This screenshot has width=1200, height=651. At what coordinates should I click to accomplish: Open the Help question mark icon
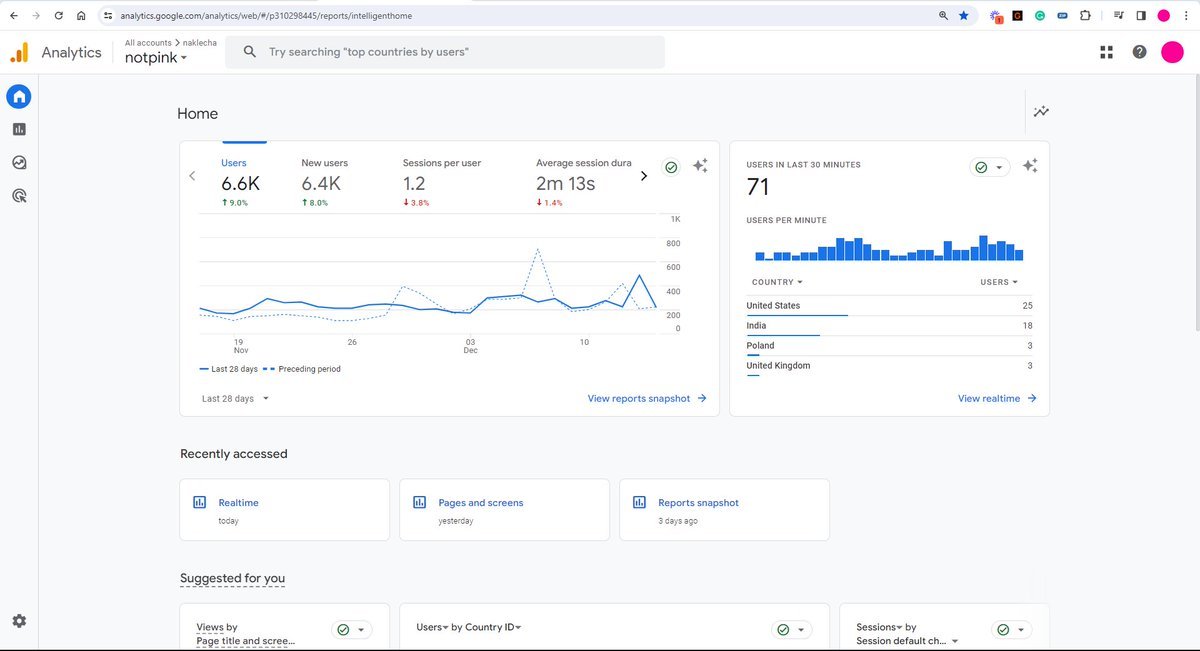1139,52
